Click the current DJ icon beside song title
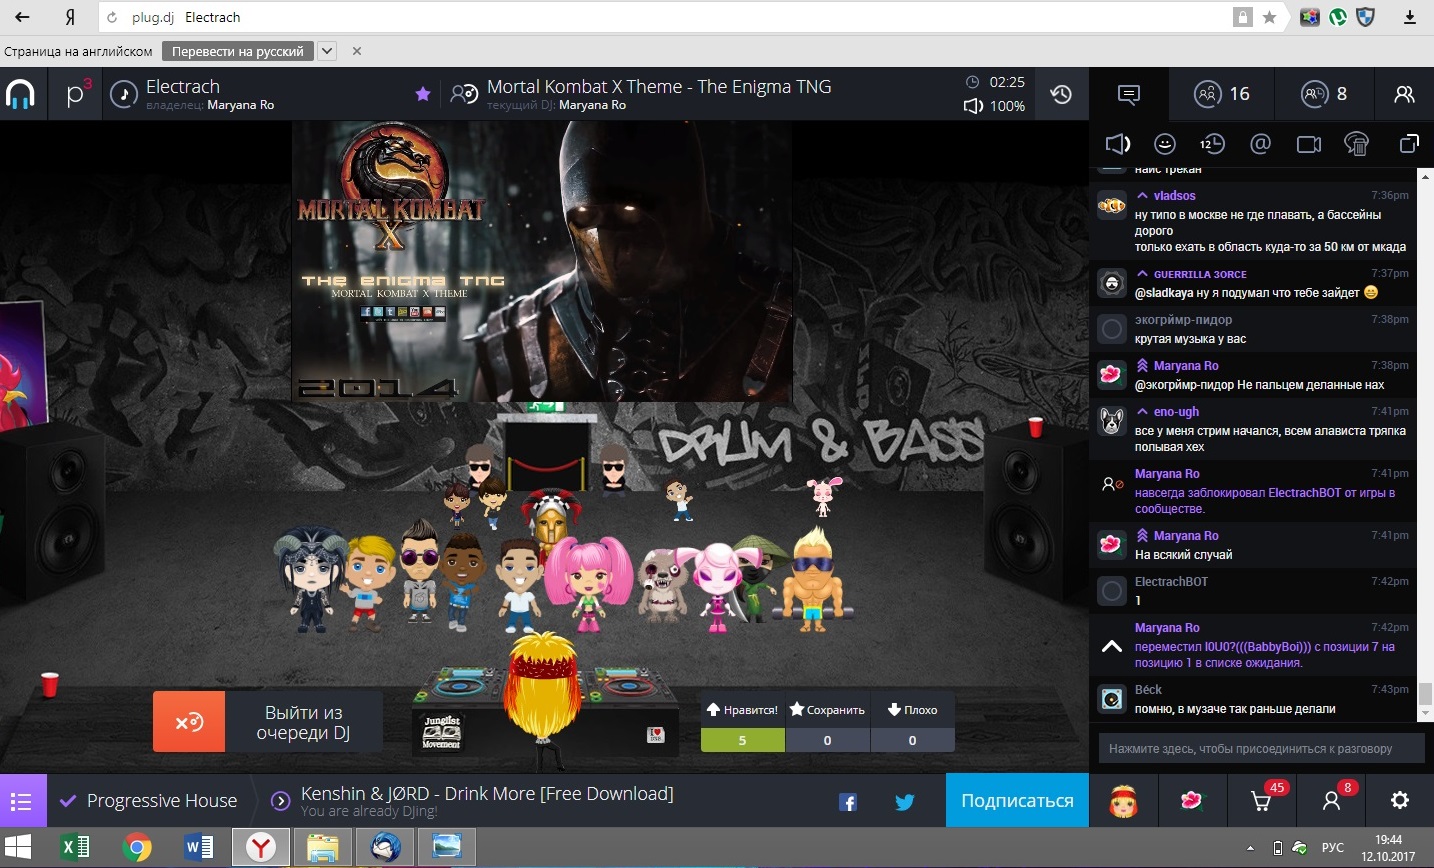1434x868 pixels. (464, 94)
